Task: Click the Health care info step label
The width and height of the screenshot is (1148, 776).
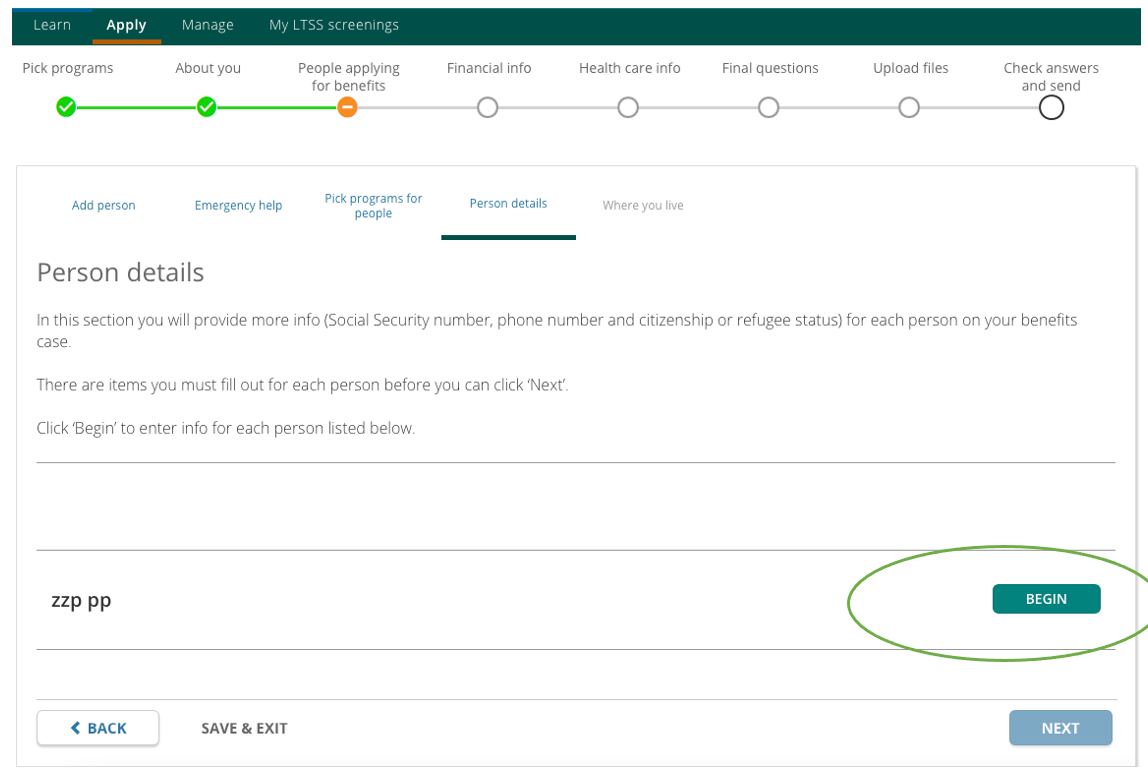Action: click(x=630, y=68)
